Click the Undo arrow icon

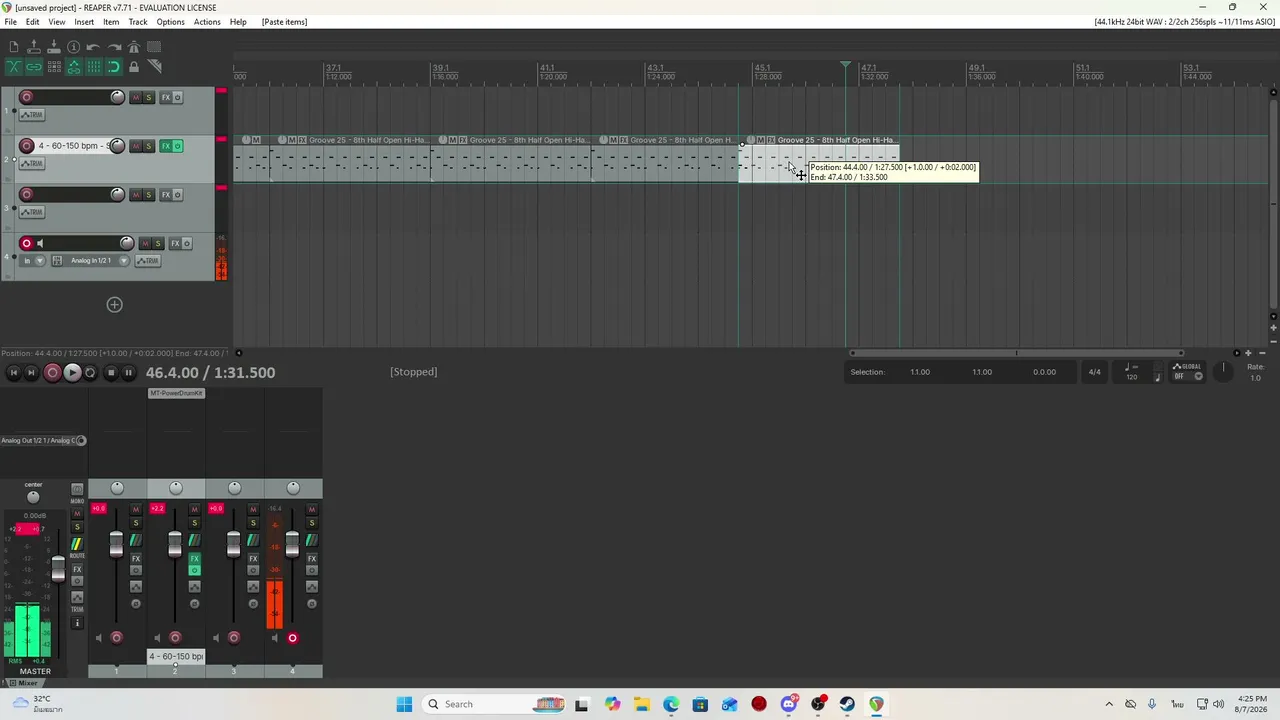[x=93, y=47]
